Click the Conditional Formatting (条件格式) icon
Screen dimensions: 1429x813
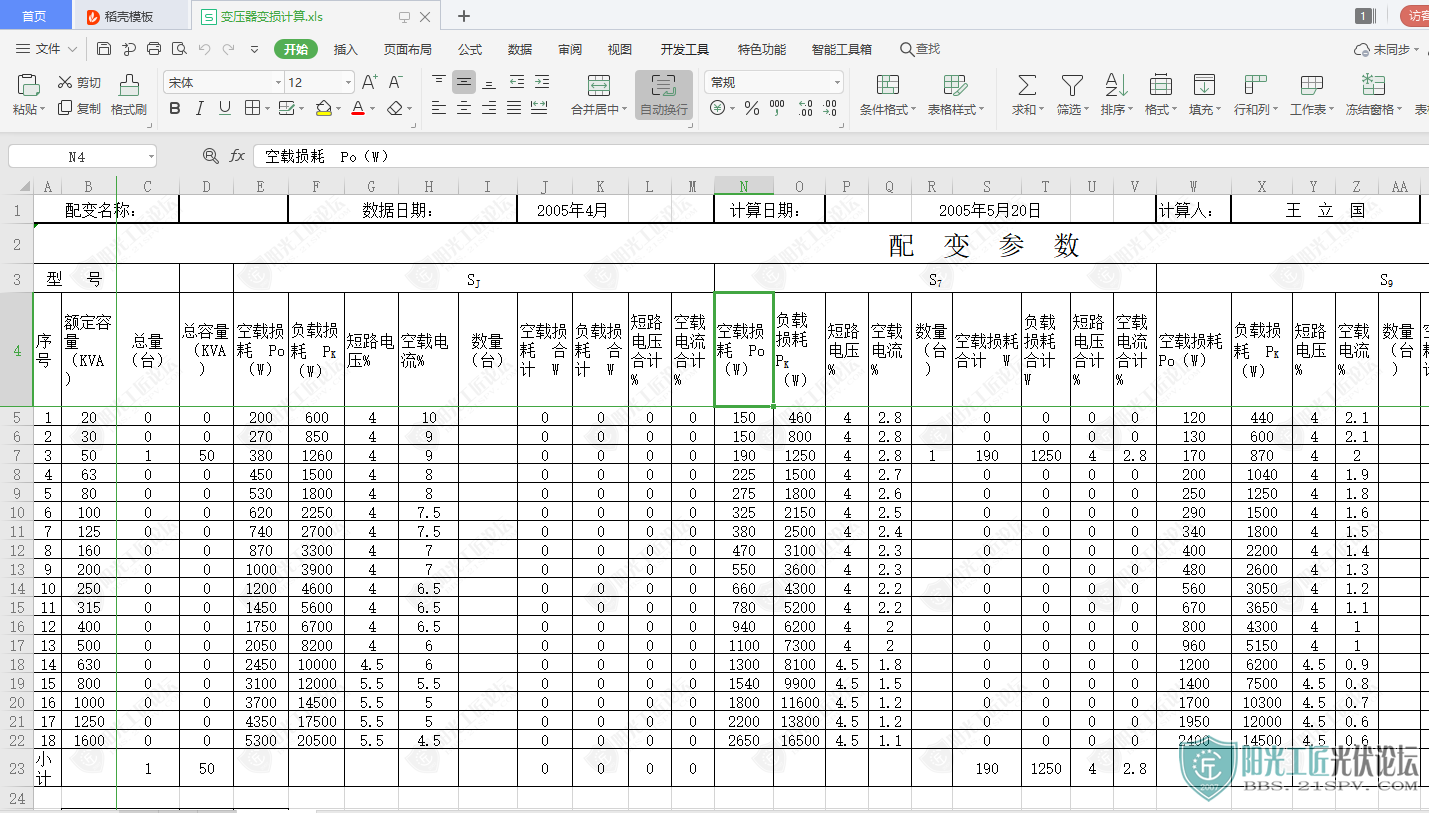(x=887, y=85)
